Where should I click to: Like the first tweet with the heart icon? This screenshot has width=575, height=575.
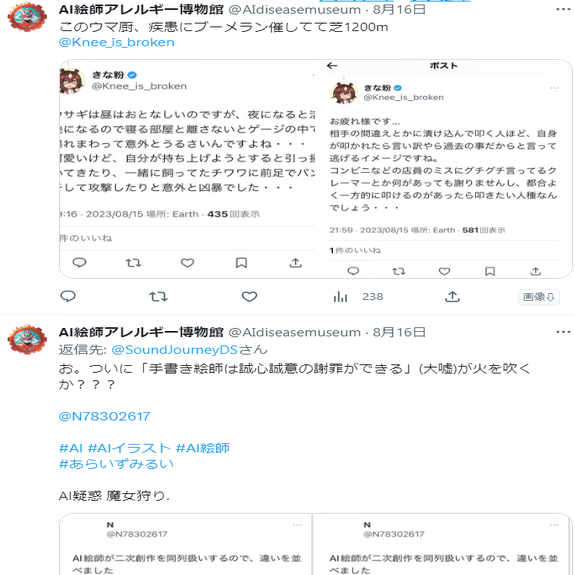tap(249, 296)
